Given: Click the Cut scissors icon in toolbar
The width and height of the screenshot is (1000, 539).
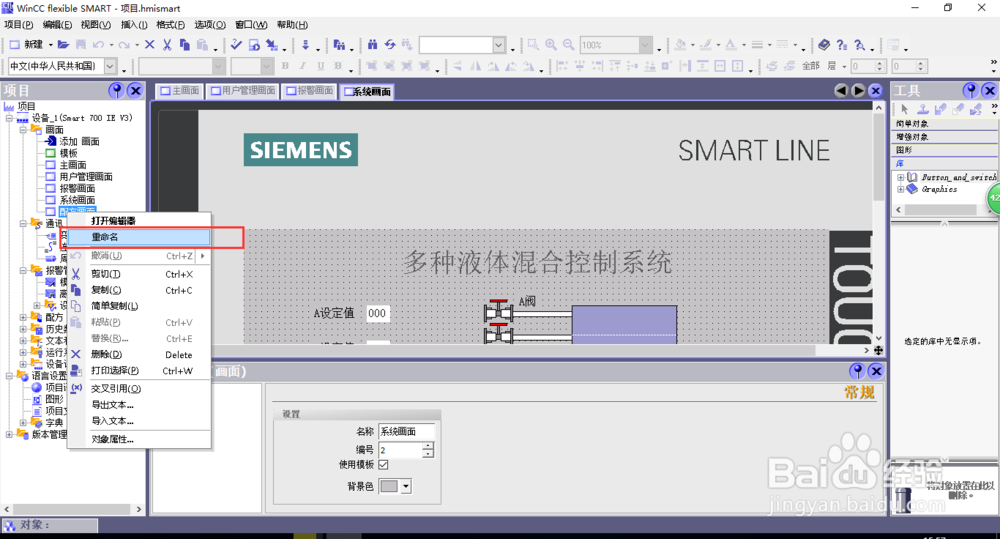Looking at the screenshot, I should pos(167,45).
